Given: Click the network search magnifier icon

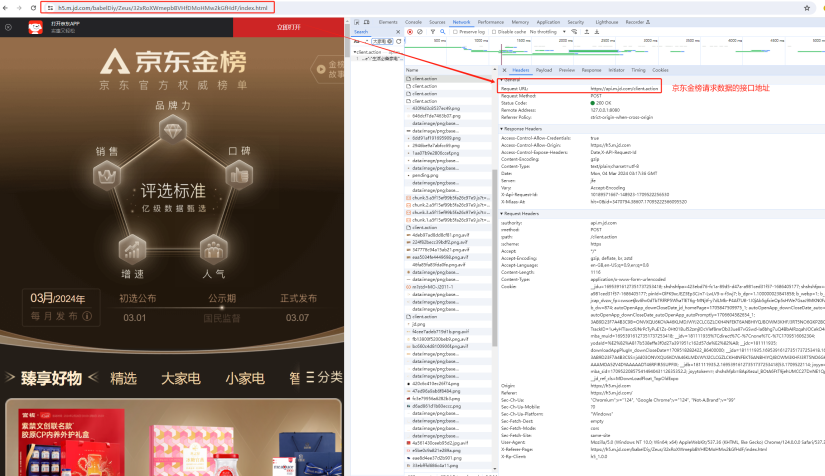Looking at the screenshot, I should [442, 32].
